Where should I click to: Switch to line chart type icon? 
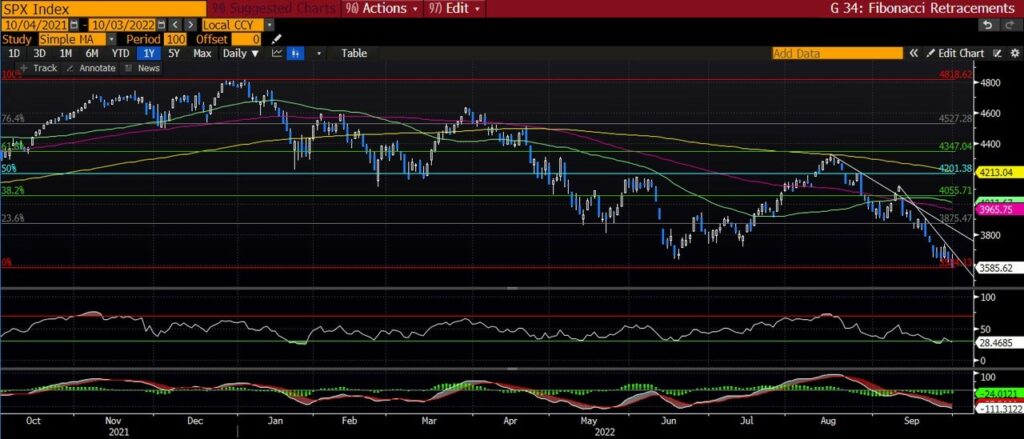pos(278,53)
